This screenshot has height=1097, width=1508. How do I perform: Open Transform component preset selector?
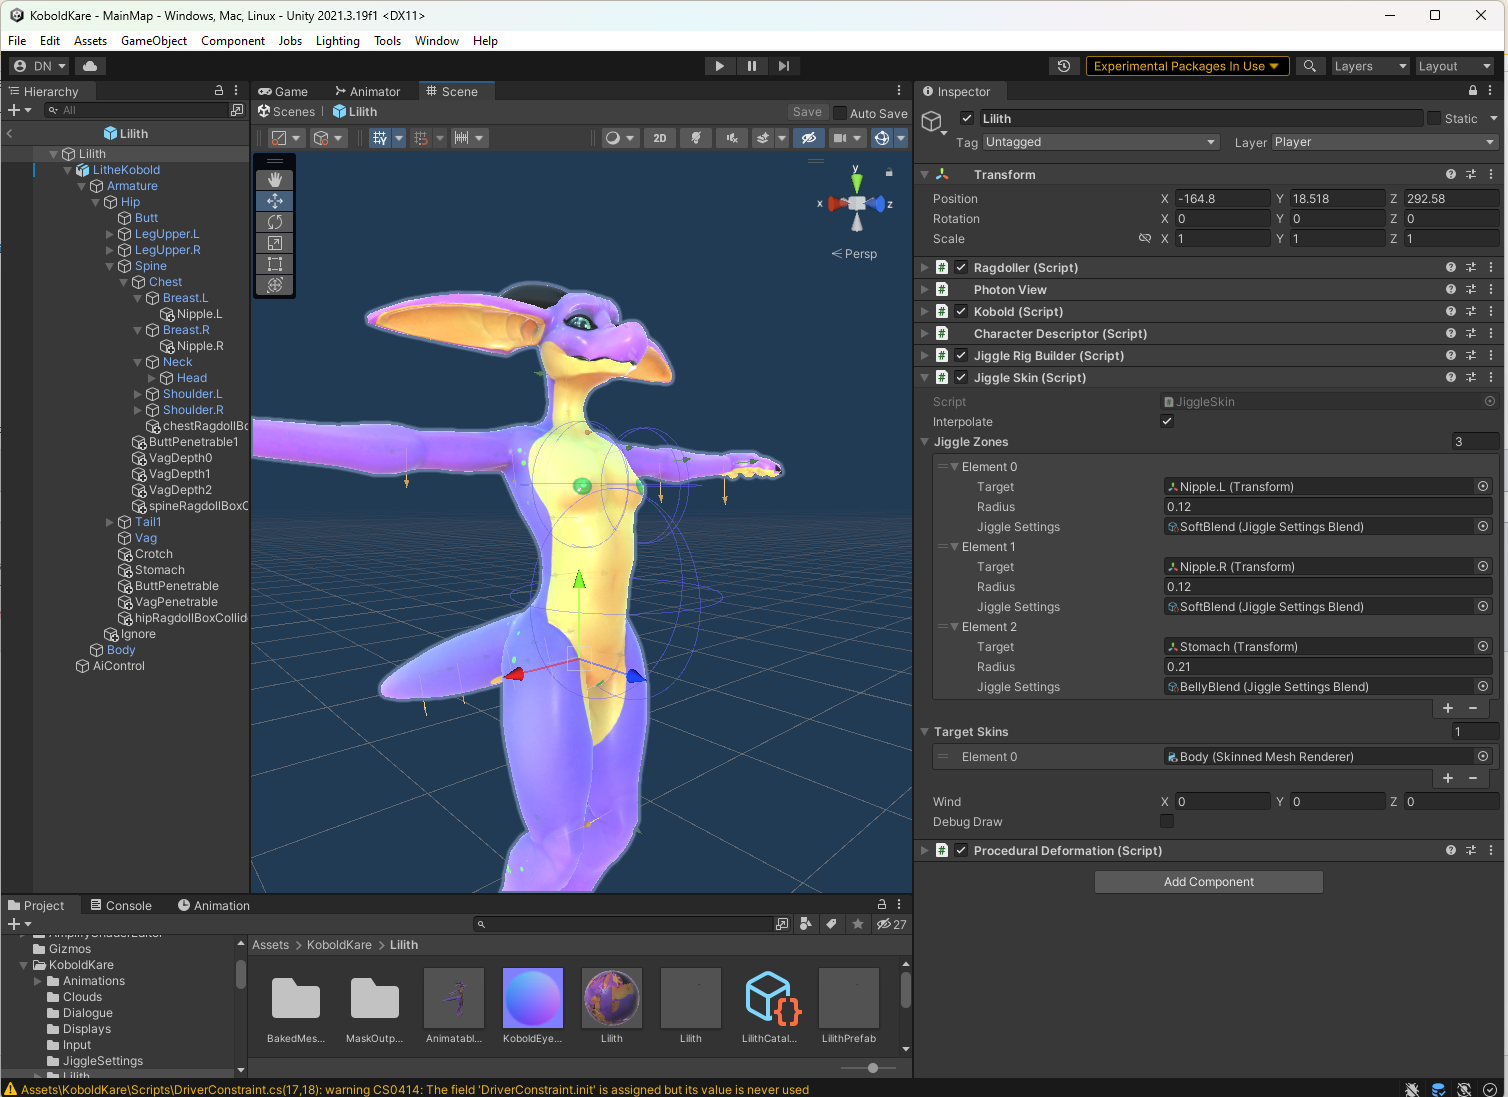click(1471, 174)
